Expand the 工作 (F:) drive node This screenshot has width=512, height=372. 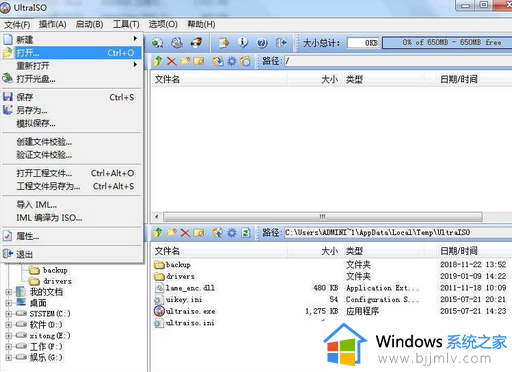click(9, 346)
